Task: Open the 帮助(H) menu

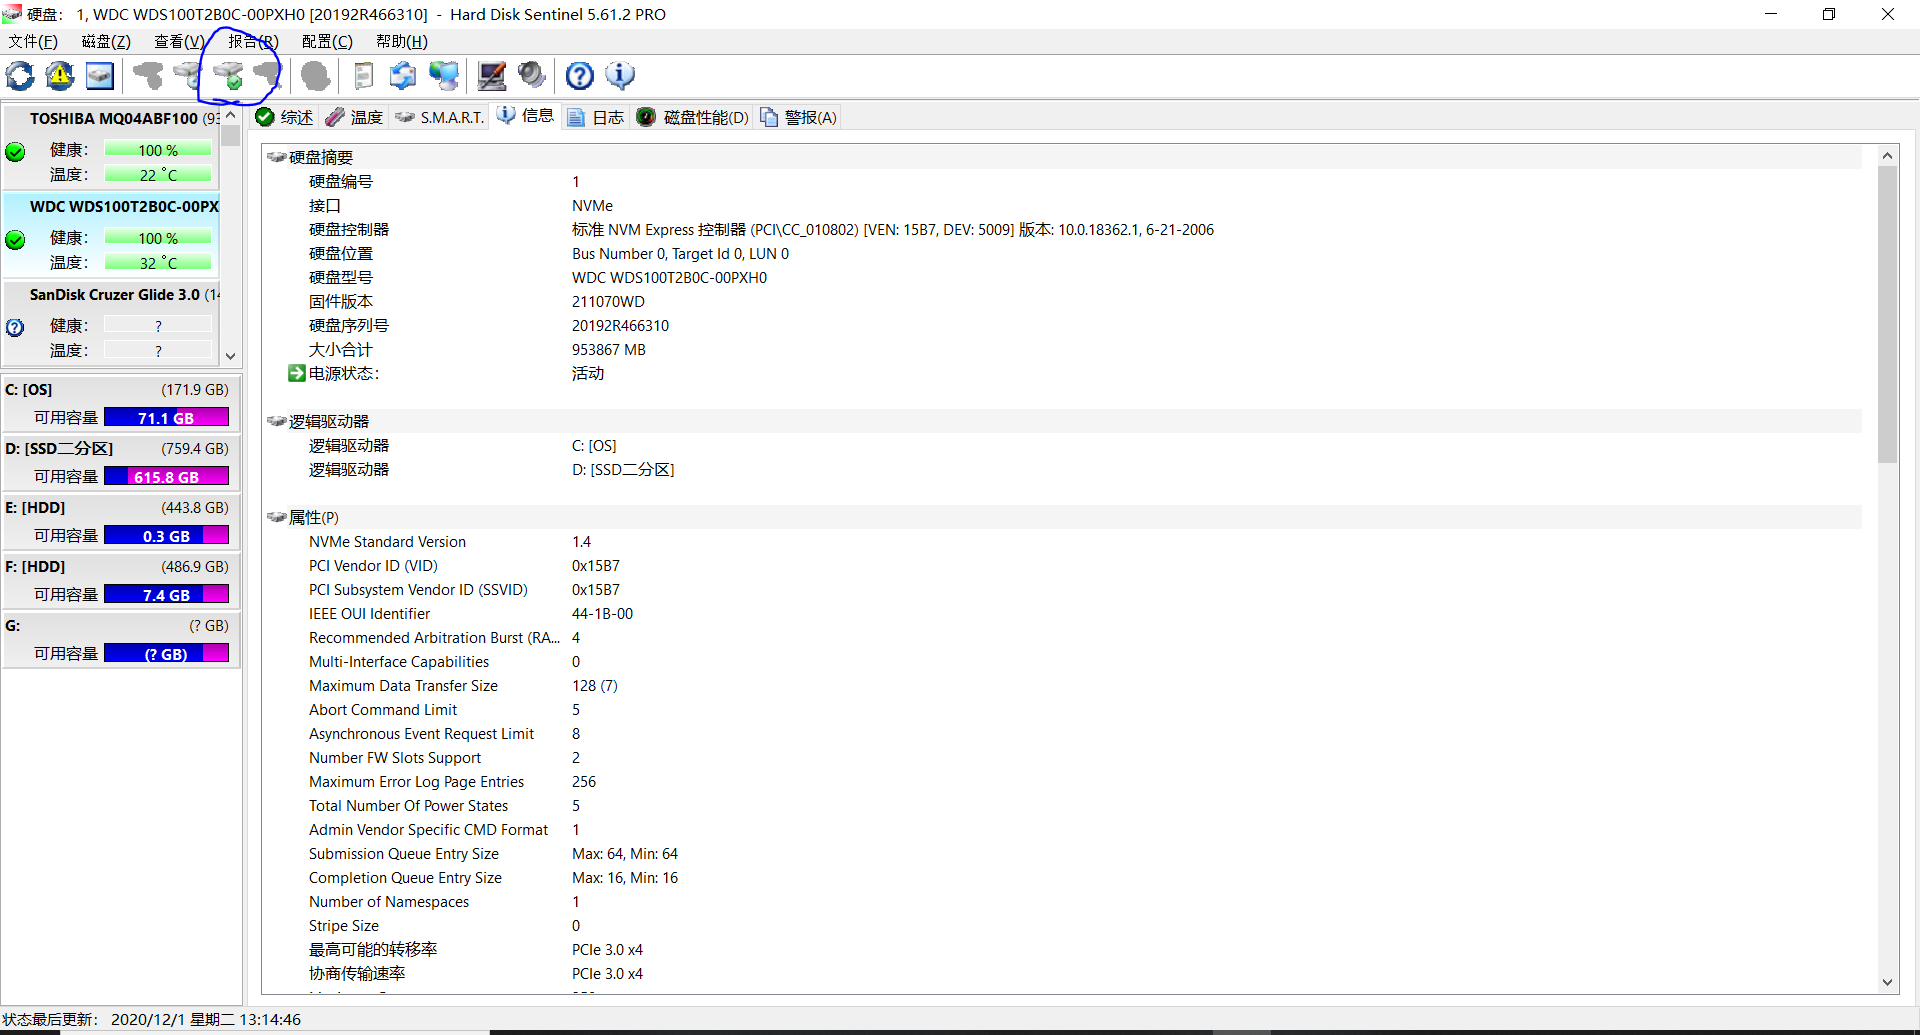Action: [x=402, y=41]
